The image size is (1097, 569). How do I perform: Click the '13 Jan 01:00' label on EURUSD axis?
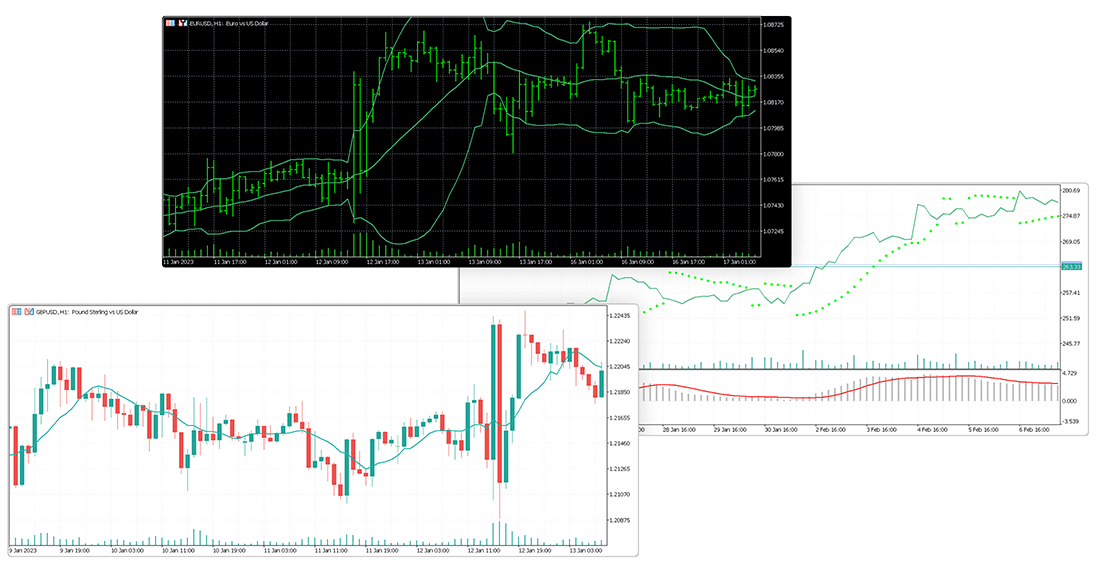point(434,262)
